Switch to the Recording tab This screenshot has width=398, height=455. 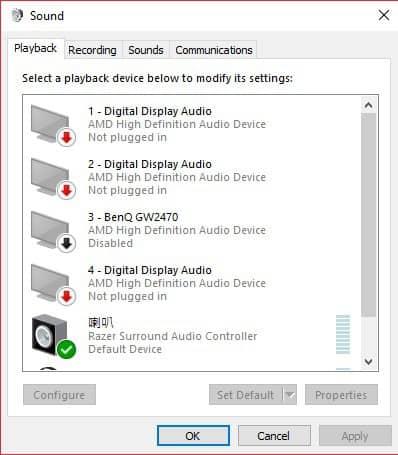click(x=92, y=50)
